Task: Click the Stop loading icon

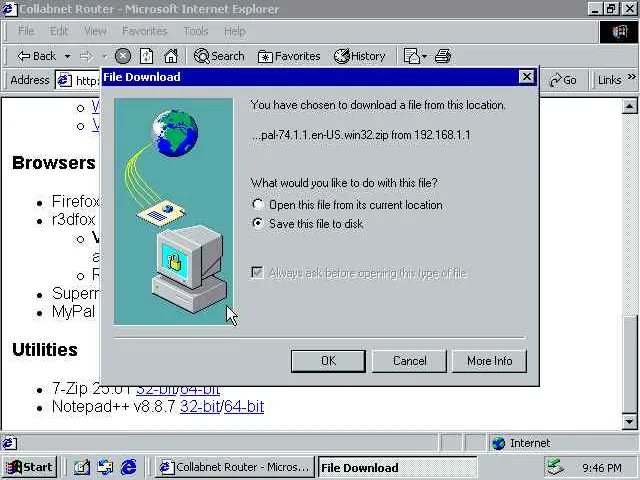Action: [122, 56]
